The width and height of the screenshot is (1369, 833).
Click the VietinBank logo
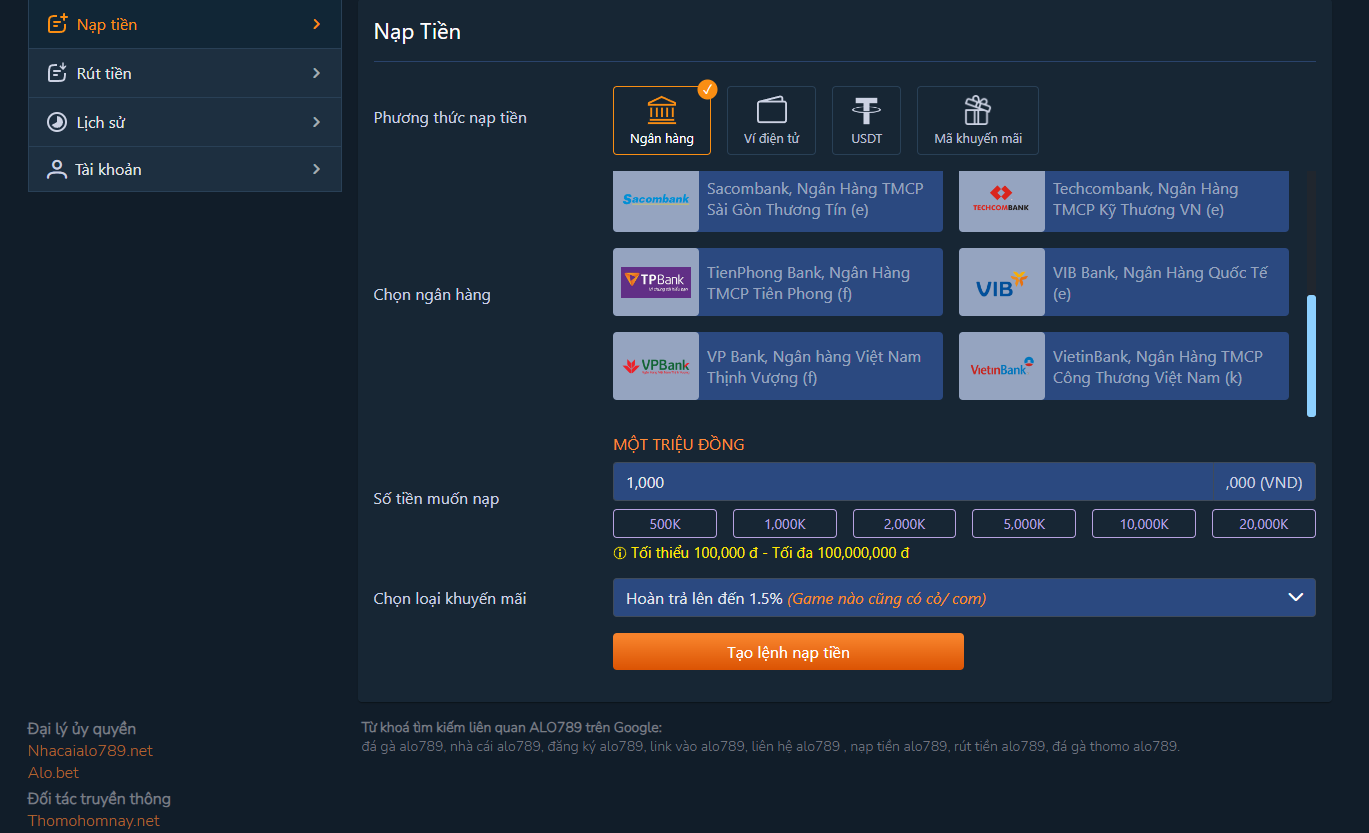click(1002, 366)
